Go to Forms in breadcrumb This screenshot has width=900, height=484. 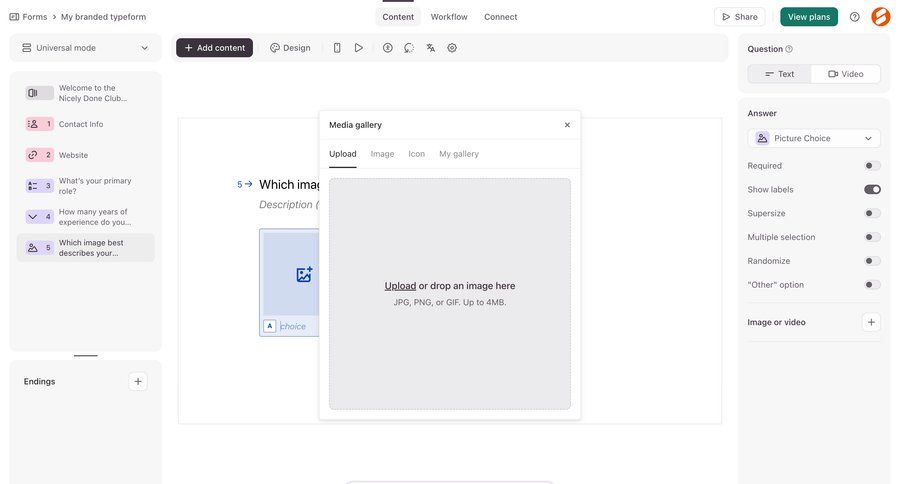34,17
